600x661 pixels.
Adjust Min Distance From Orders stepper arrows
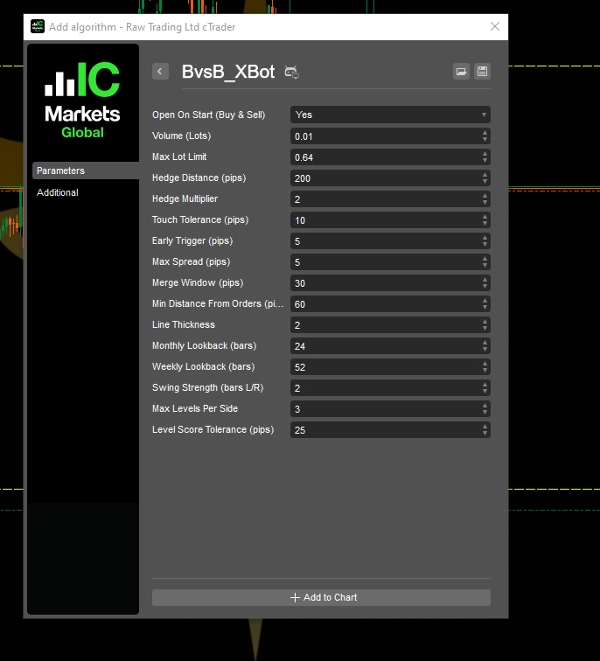pos(485,304)
